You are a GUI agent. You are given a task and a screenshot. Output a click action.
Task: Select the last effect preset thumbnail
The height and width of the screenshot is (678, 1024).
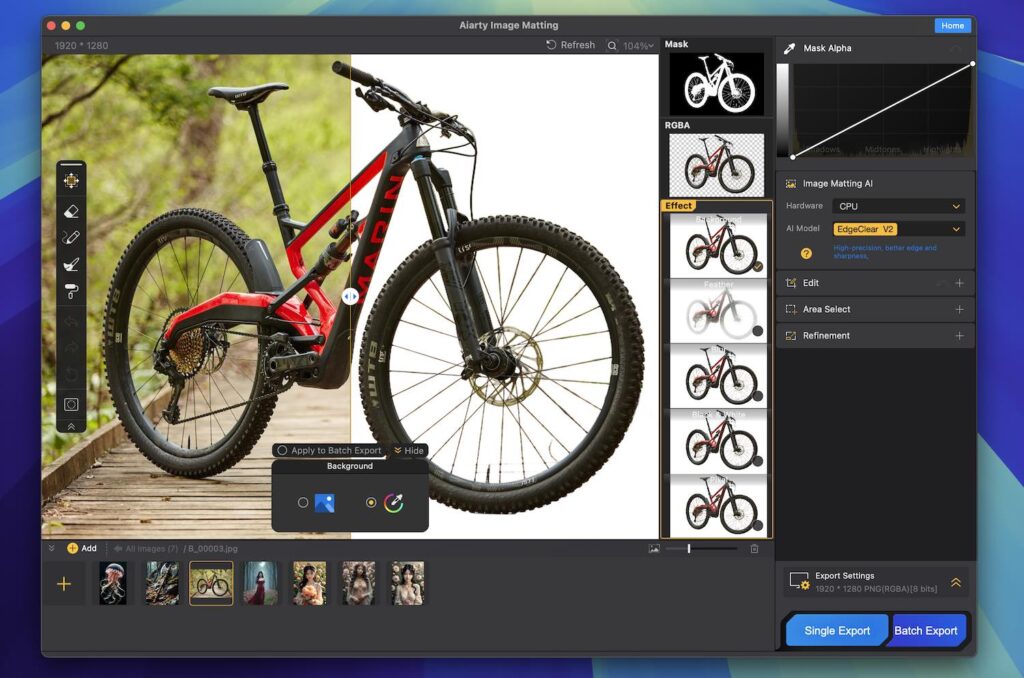pos(718,506)
